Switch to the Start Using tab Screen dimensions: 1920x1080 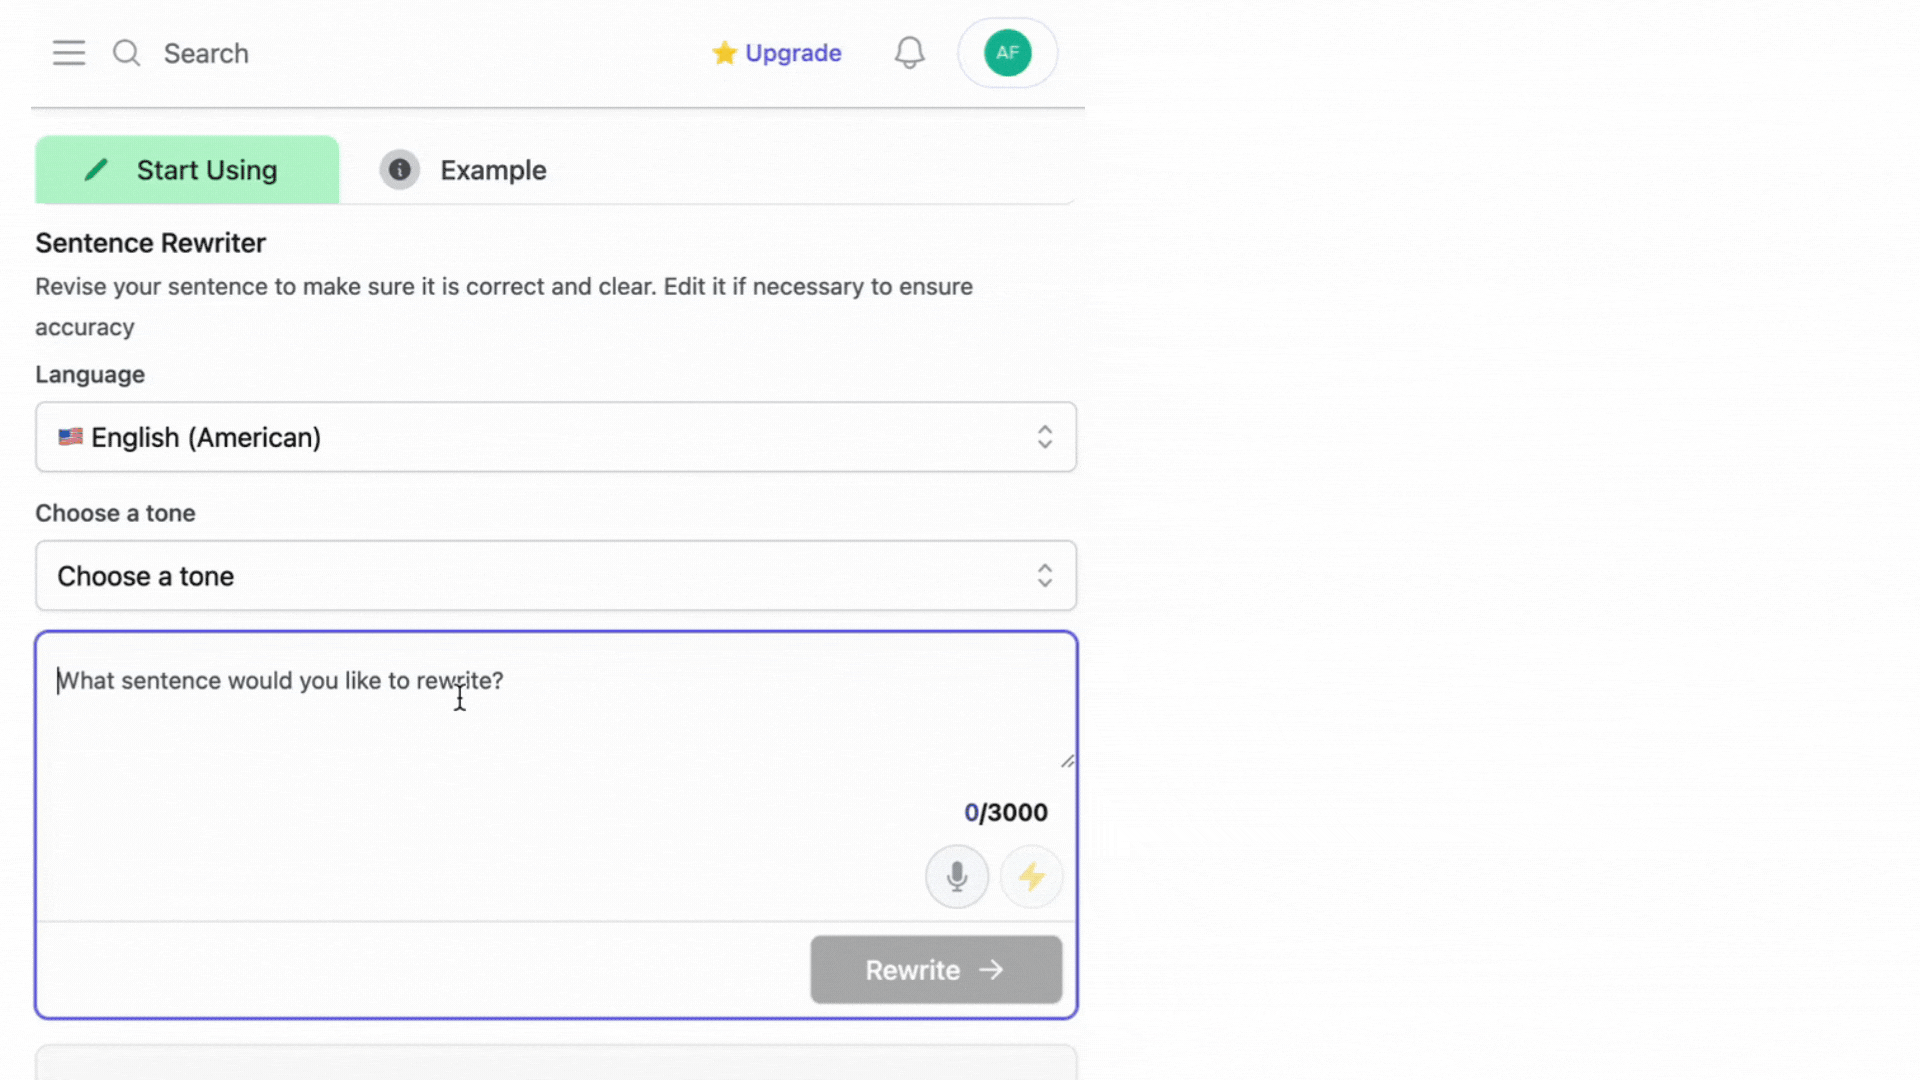pyautogui.click(x=187, y=170)
